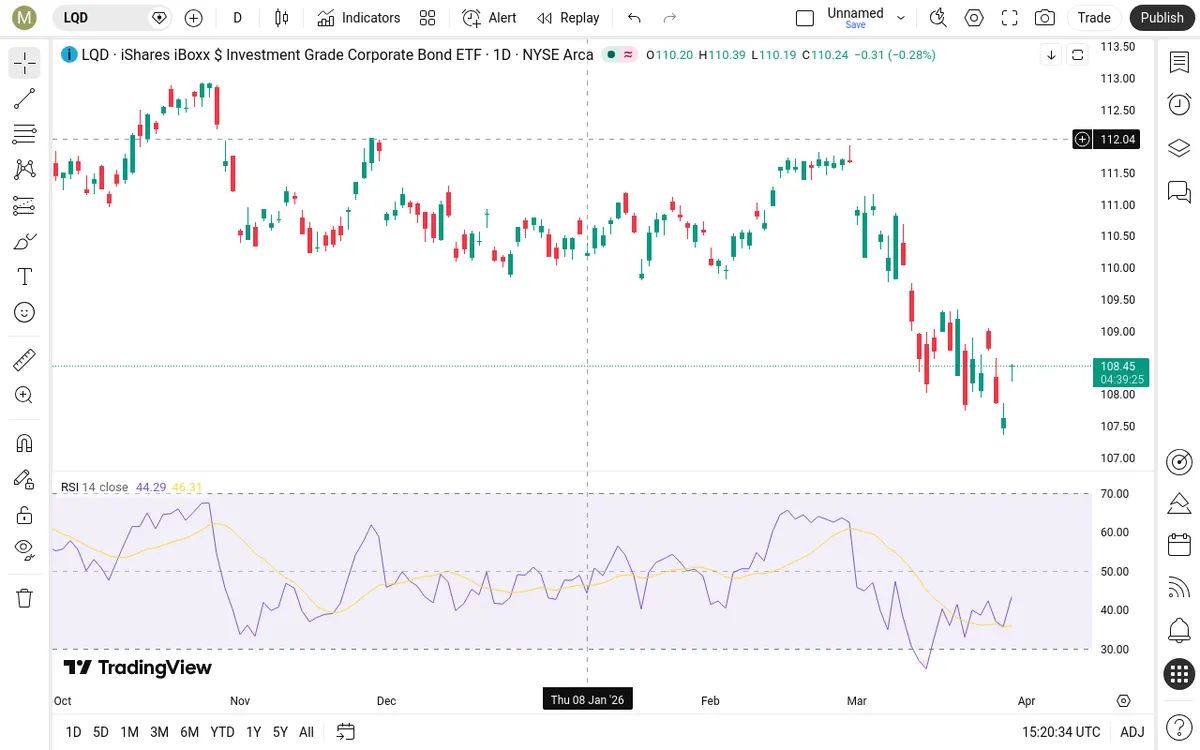
Task: Add symbol to compare with plus icon
Action: click(194, 18)
